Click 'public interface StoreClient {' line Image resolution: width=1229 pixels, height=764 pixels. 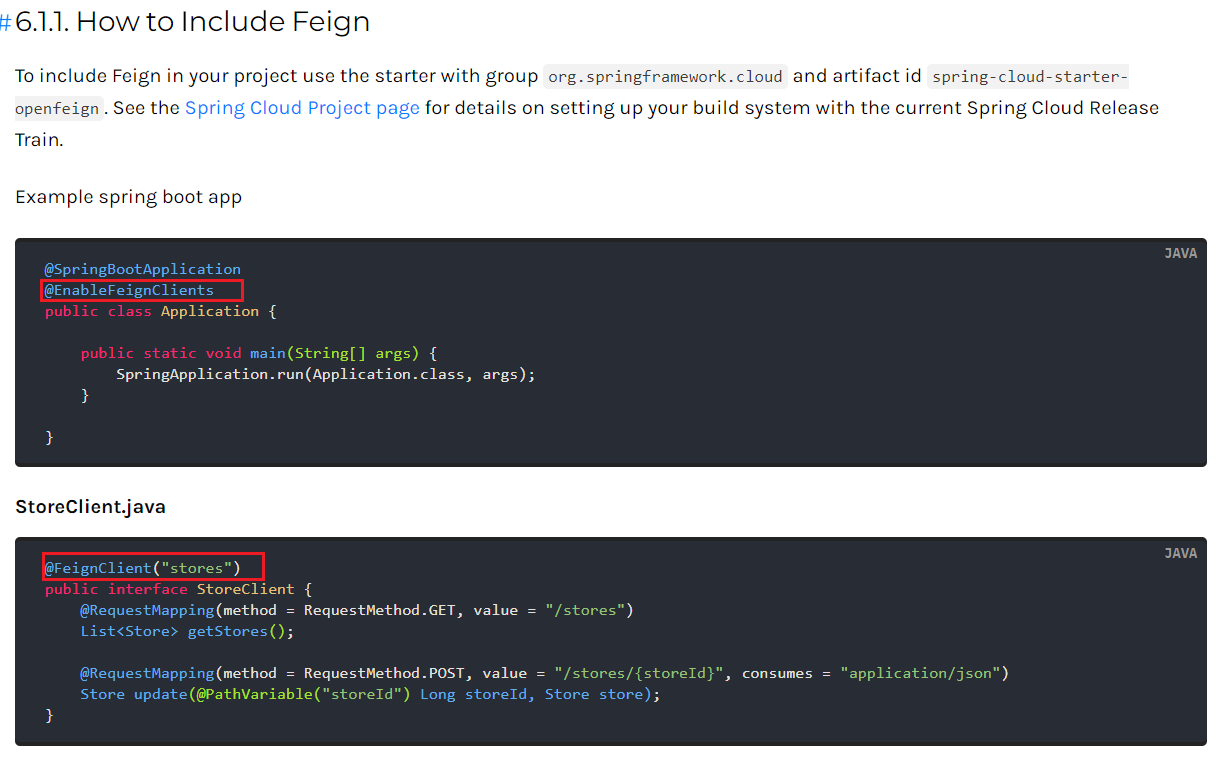pos(178,589)
